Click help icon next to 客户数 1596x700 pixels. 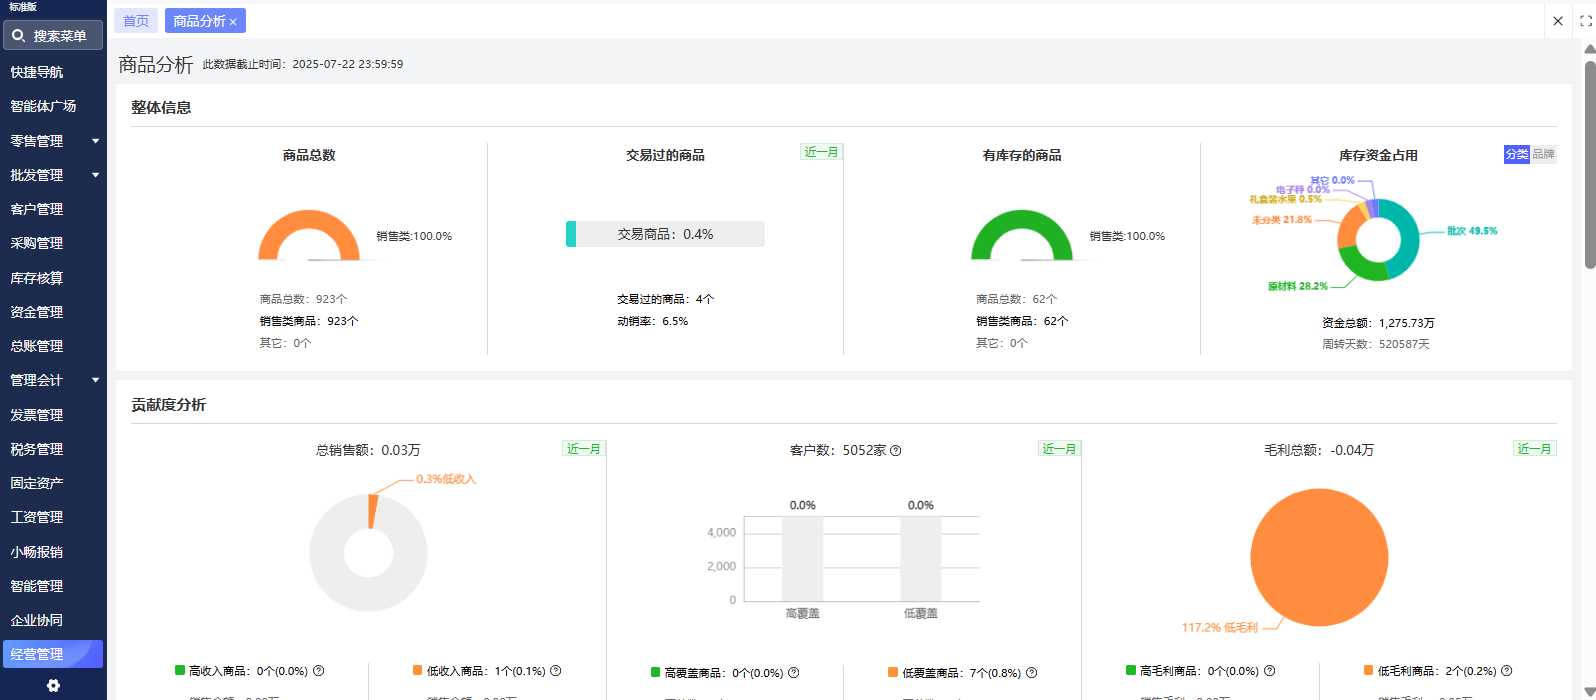coord(896,451)
